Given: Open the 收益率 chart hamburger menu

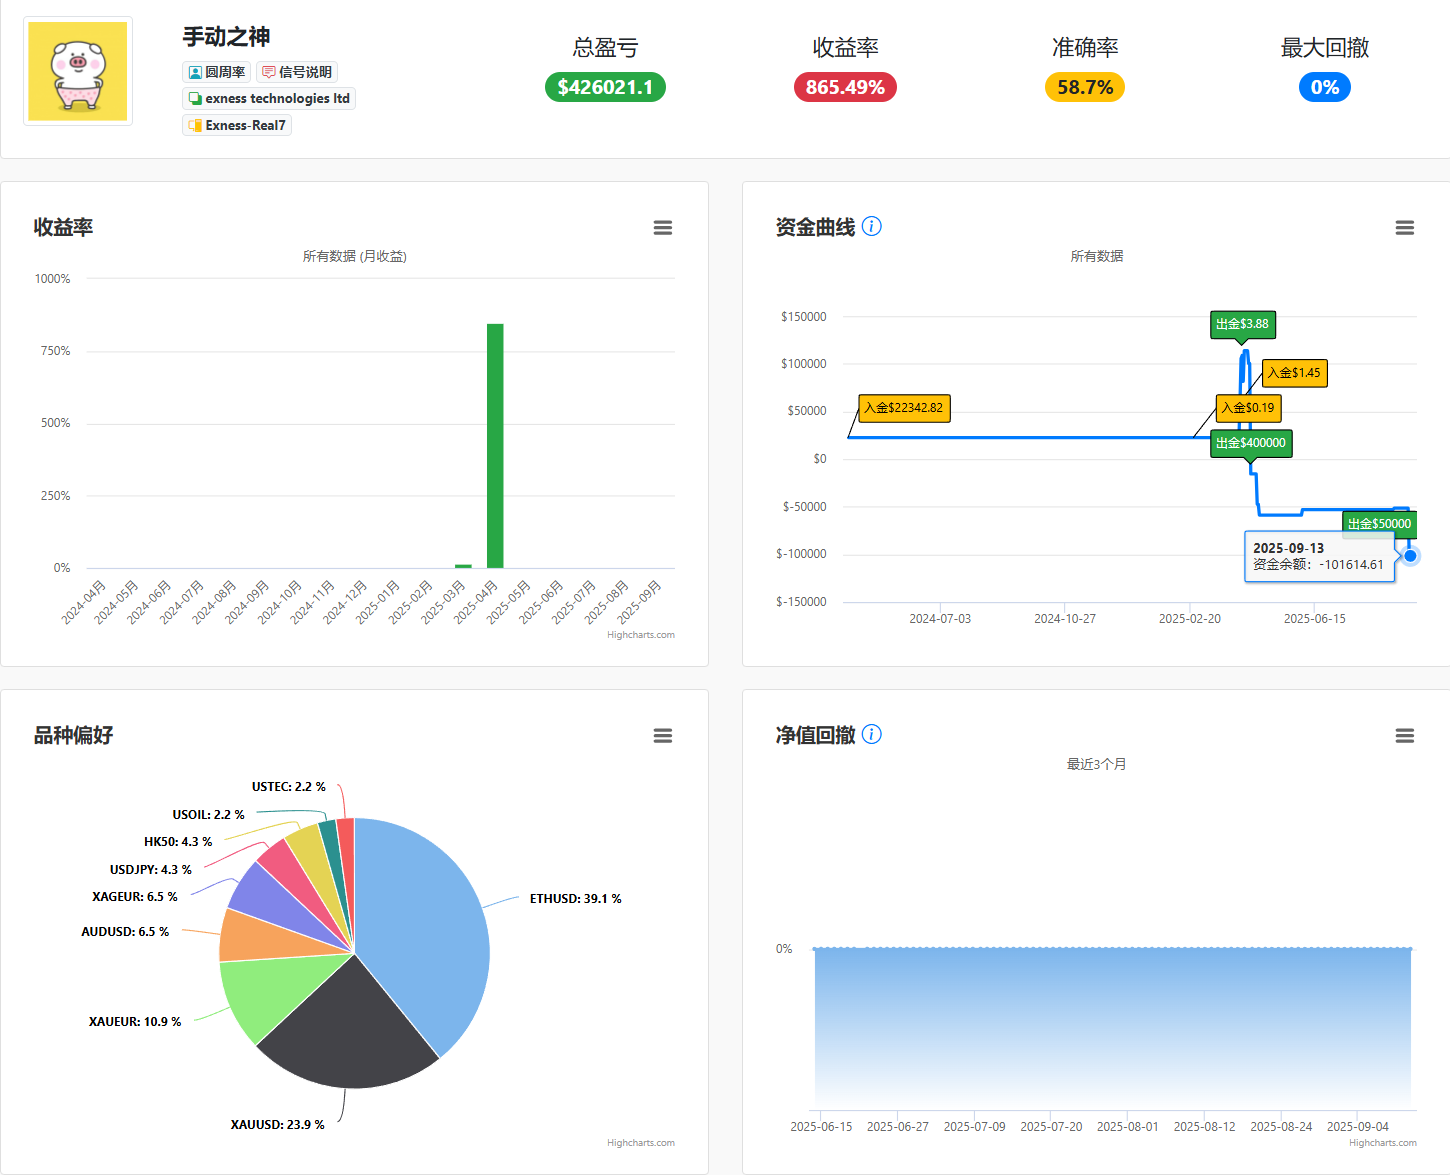Looking at the screenshot, I should tap(663, 228).
